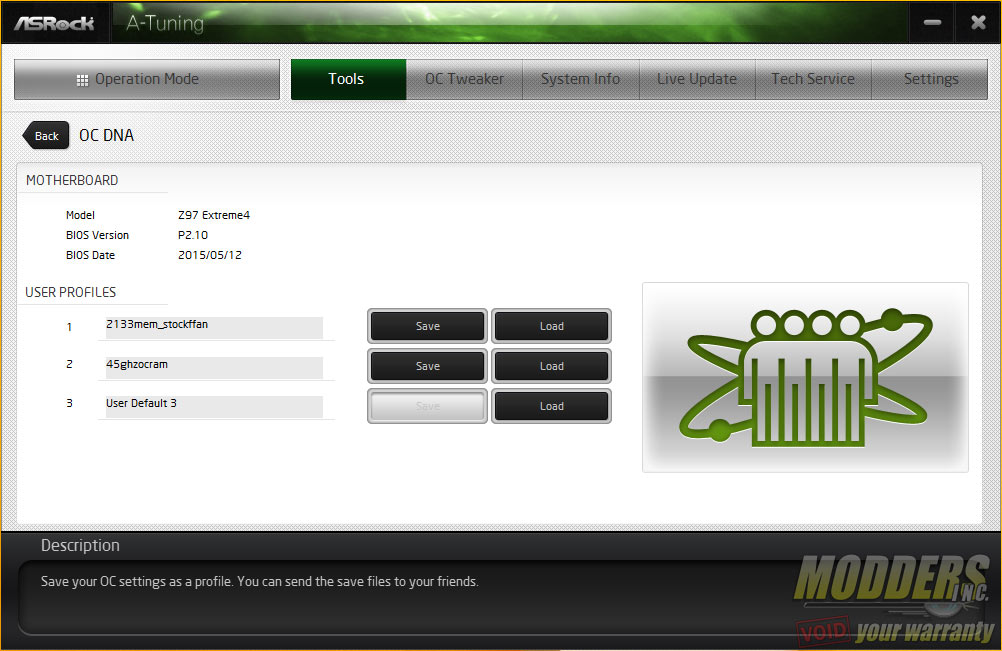
Task: Switch to the Tools tab
Action: [x=348, y=79]
